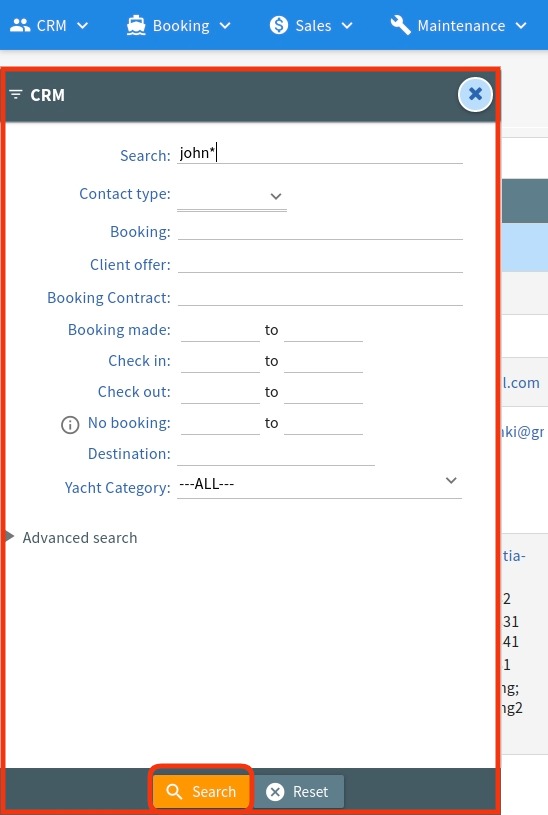Open the Contact type dropdown
The width and height of the screenshot is (548, 815).
click(232, 196)
